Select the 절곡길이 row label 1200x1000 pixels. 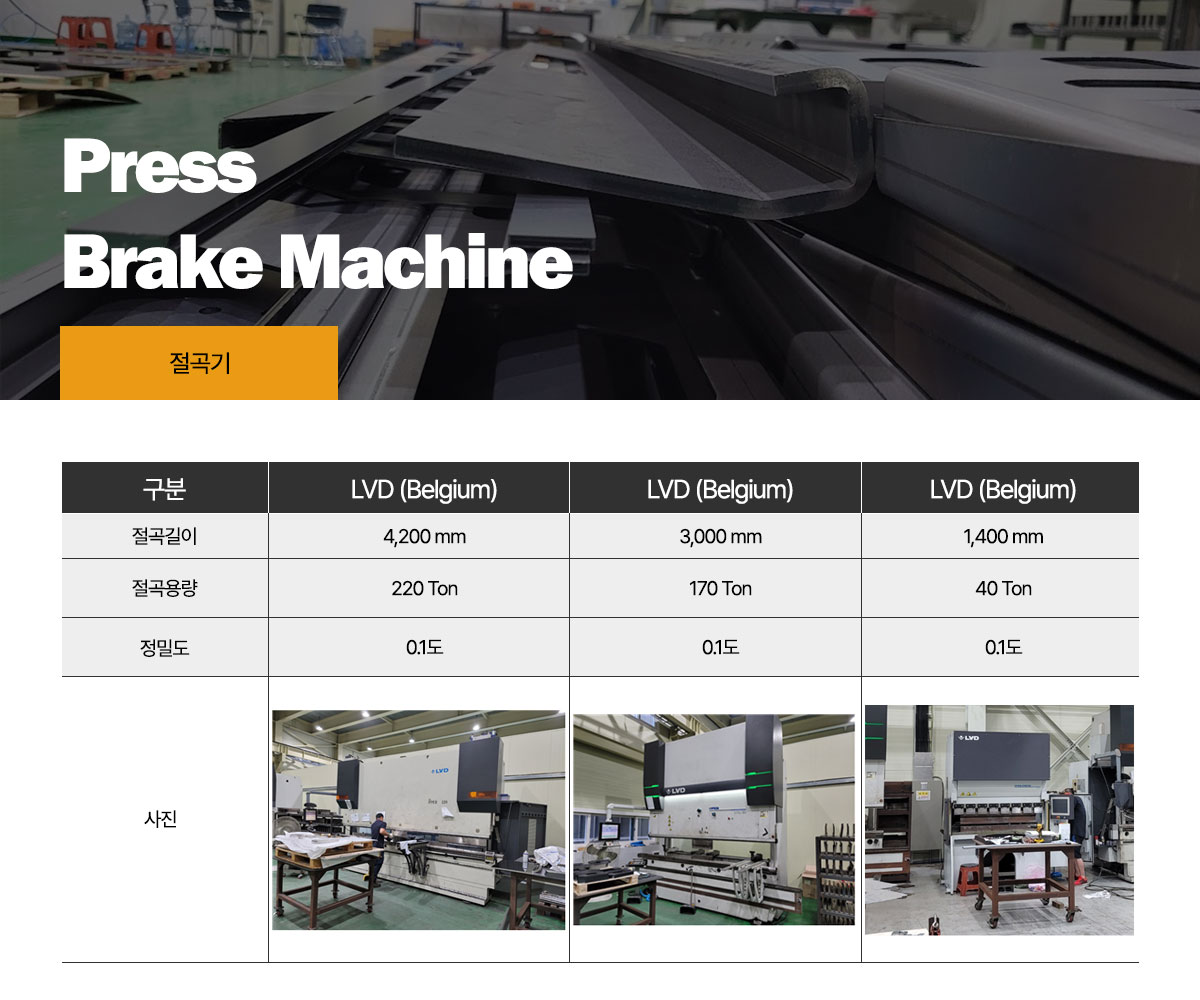[165, 537]
